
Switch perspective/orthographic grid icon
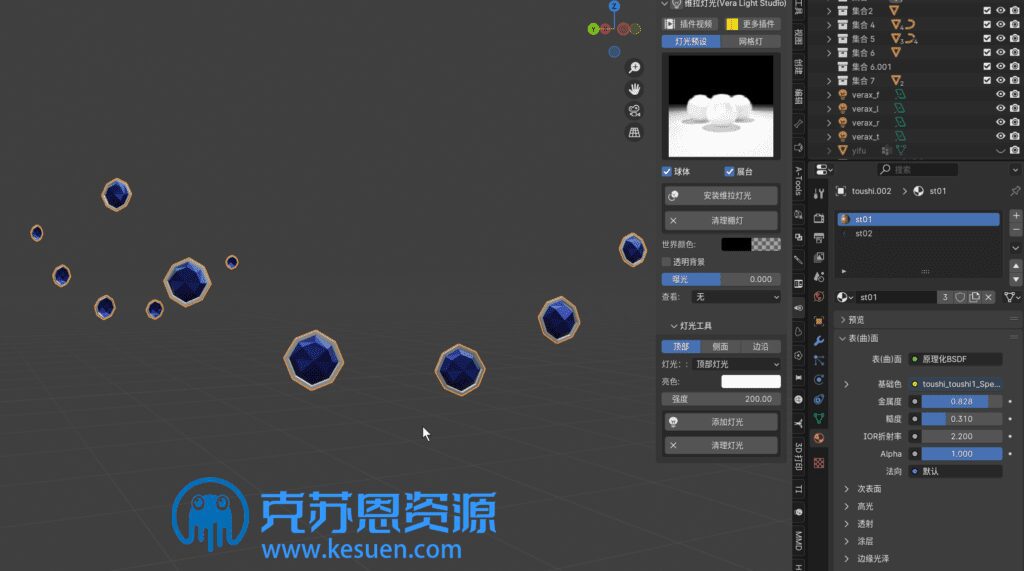click(x=634, y=132)
